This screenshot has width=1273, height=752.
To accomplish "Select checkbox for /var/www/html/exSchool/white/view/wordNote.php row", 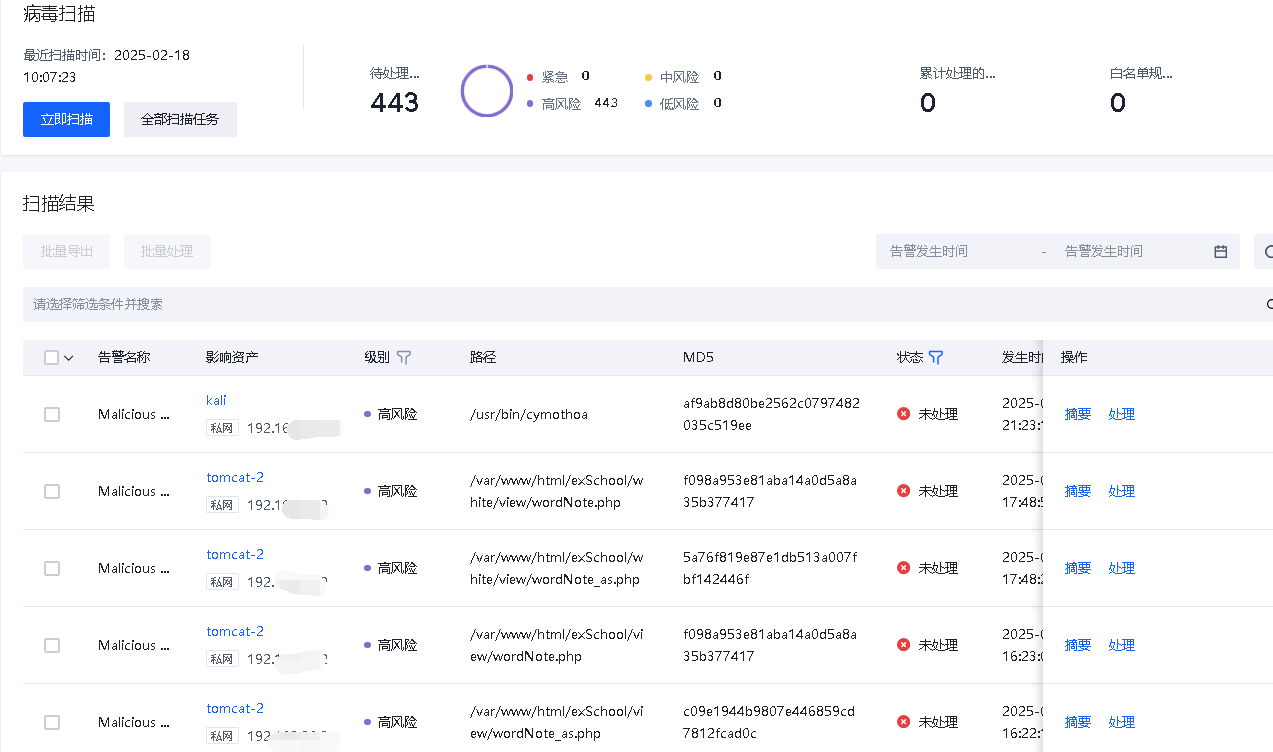I will [x=52, y=491].
